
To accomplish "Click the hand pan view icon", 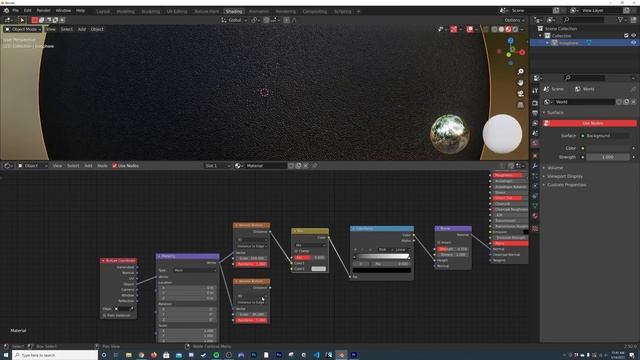I will point(520,83).
